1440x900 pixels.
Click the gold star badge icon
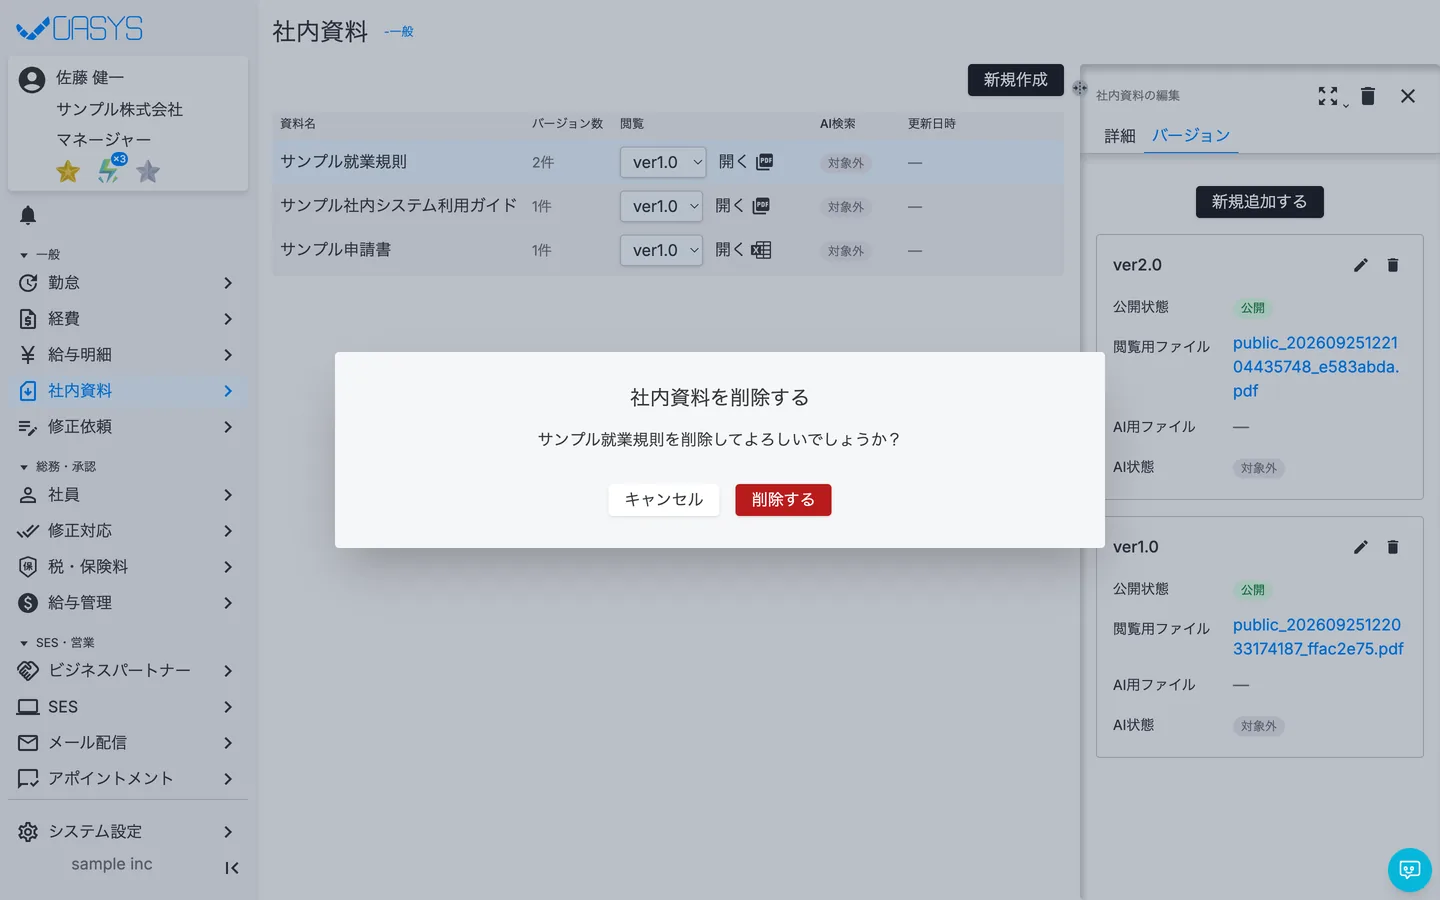(68, 171)
